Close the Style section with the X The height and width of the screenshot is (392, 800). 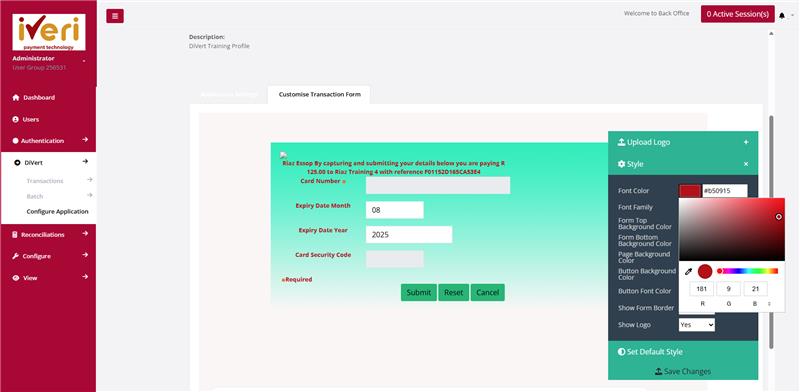(746, 164)
